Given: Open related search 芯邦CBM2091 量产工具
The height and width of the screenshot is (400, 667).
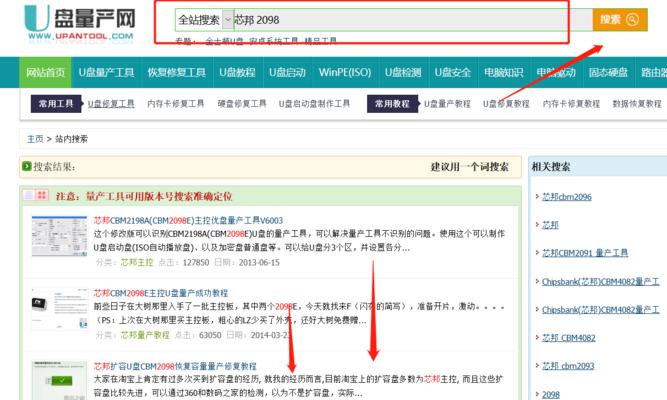Looking at the screenshot, I should coord(585,253).
